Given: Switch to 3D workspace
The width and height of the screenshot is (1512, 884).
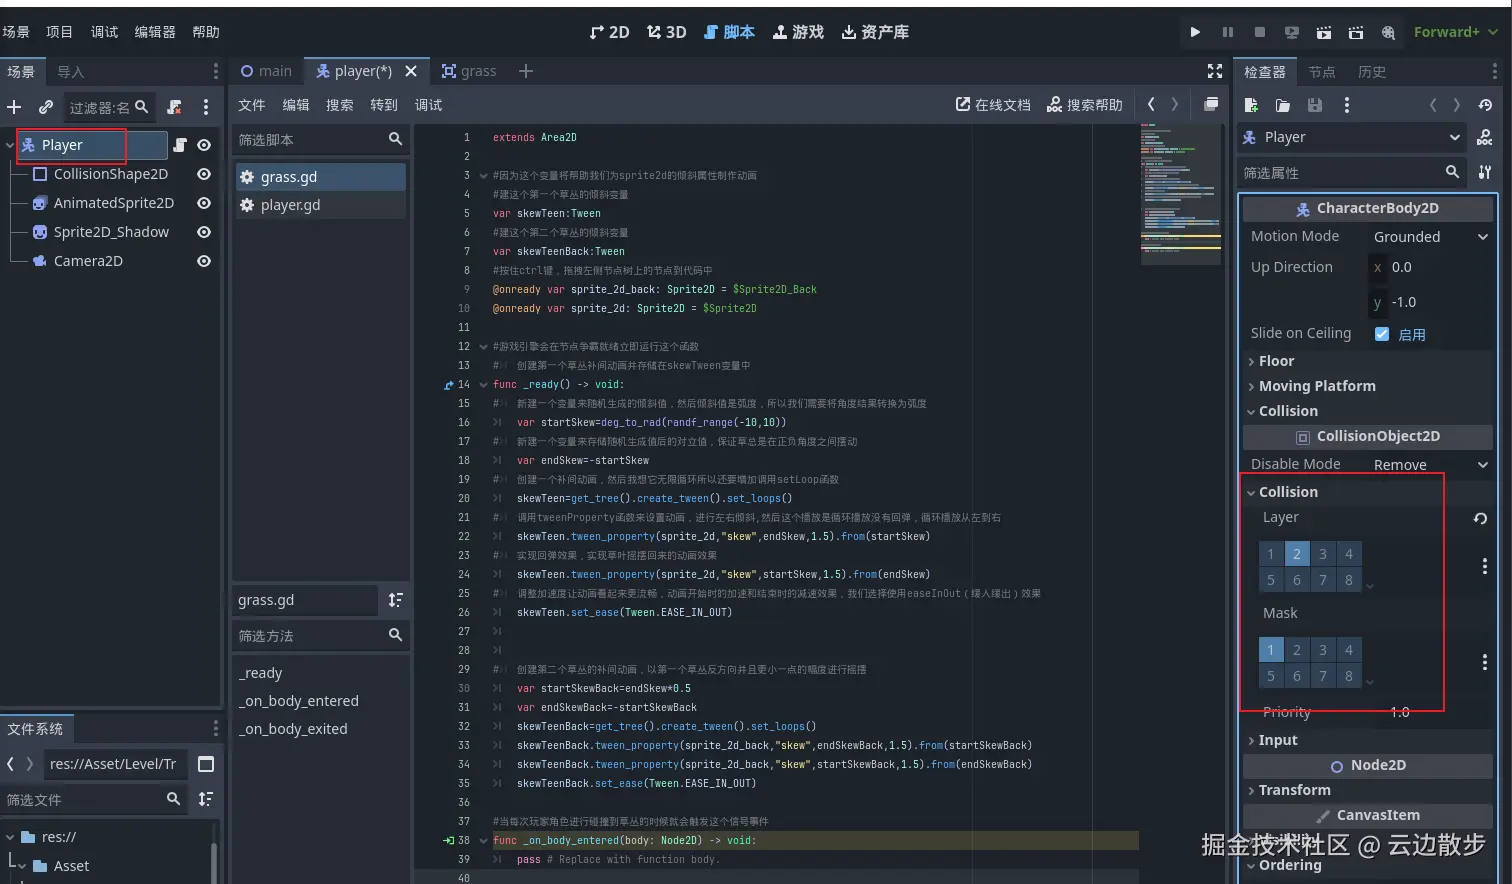Looking at the screenshot, I should (x=666, y=32).
